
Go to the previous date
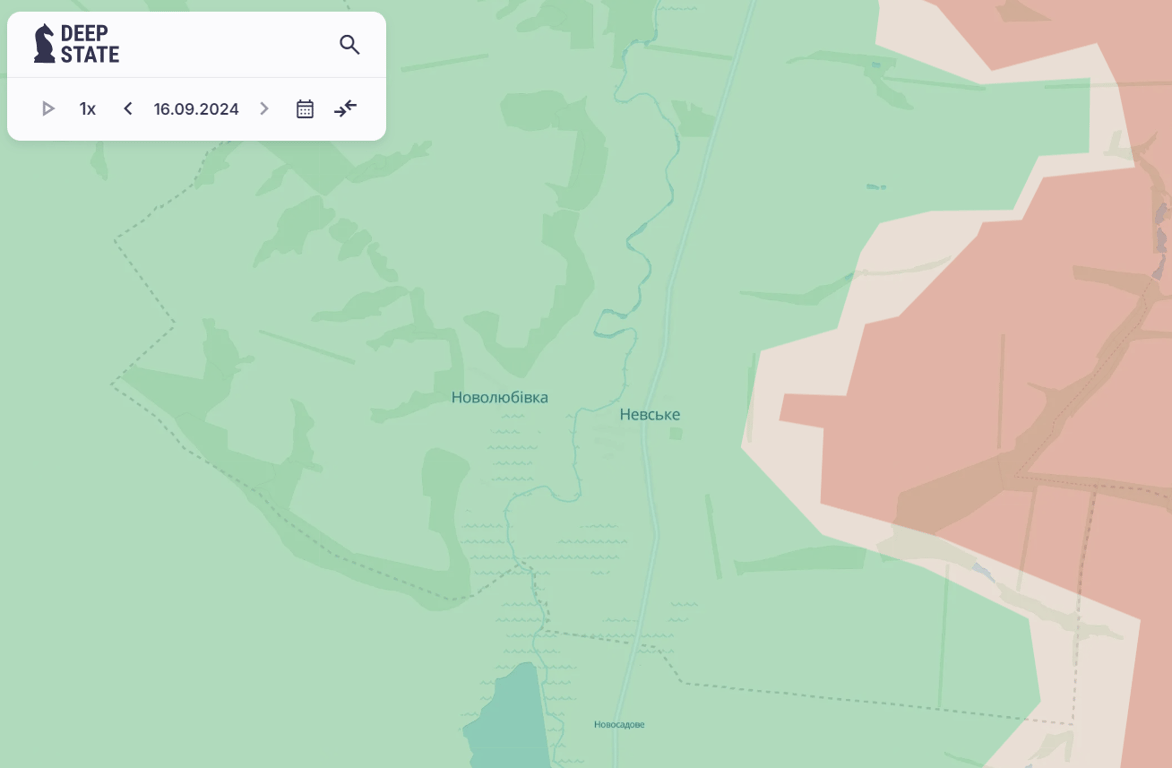tap(128, 109)
